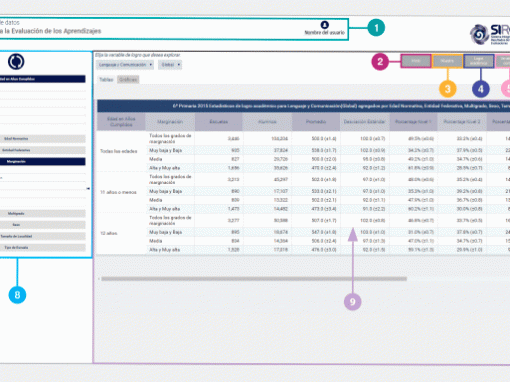Screen dimensions: 510x382
Task: Click the Nombre del usuario label
Action: click(x=324, y=33)
